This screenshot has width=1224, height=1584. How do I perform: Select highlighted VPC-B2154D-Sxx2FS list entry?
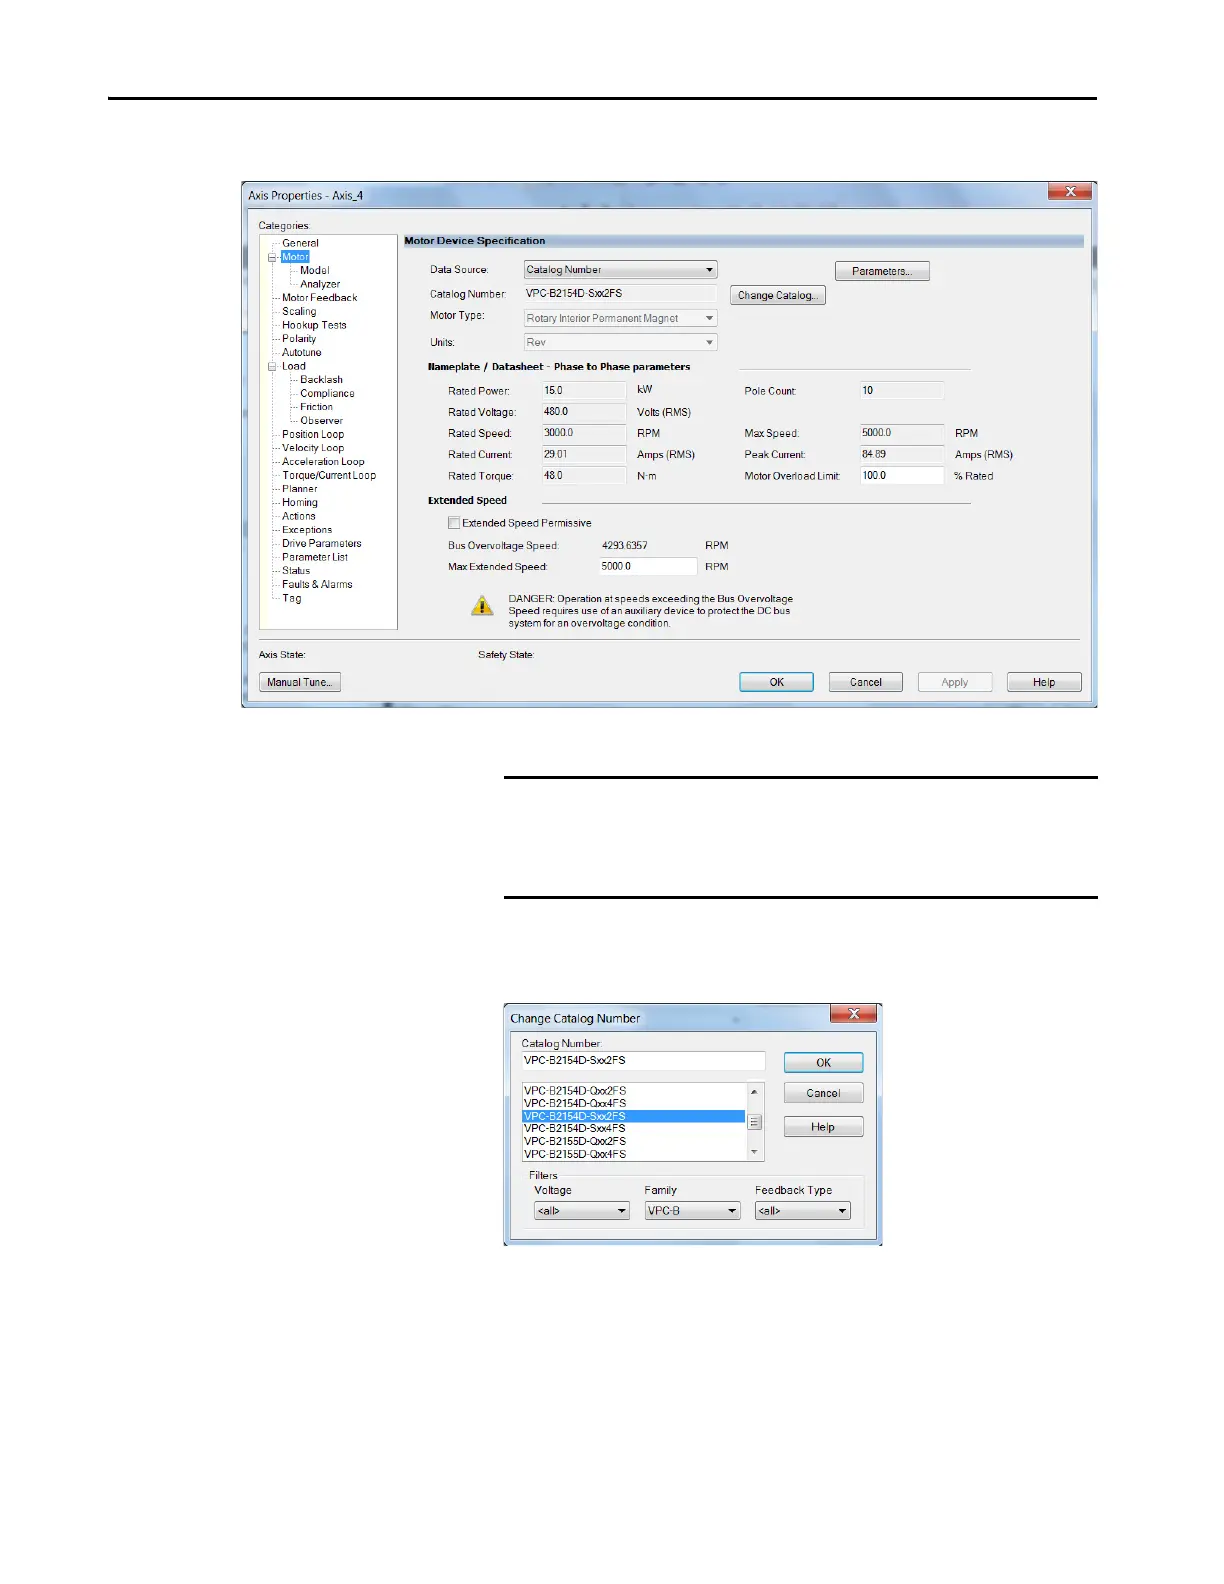pos(633,1116)
